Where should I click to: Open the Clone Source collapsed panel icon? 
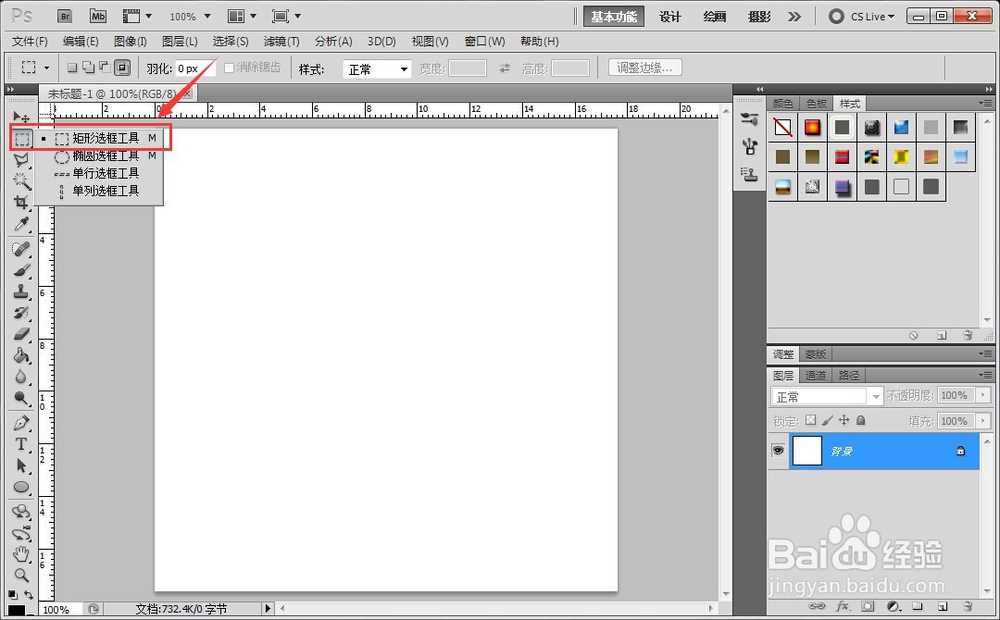[749, 174]
